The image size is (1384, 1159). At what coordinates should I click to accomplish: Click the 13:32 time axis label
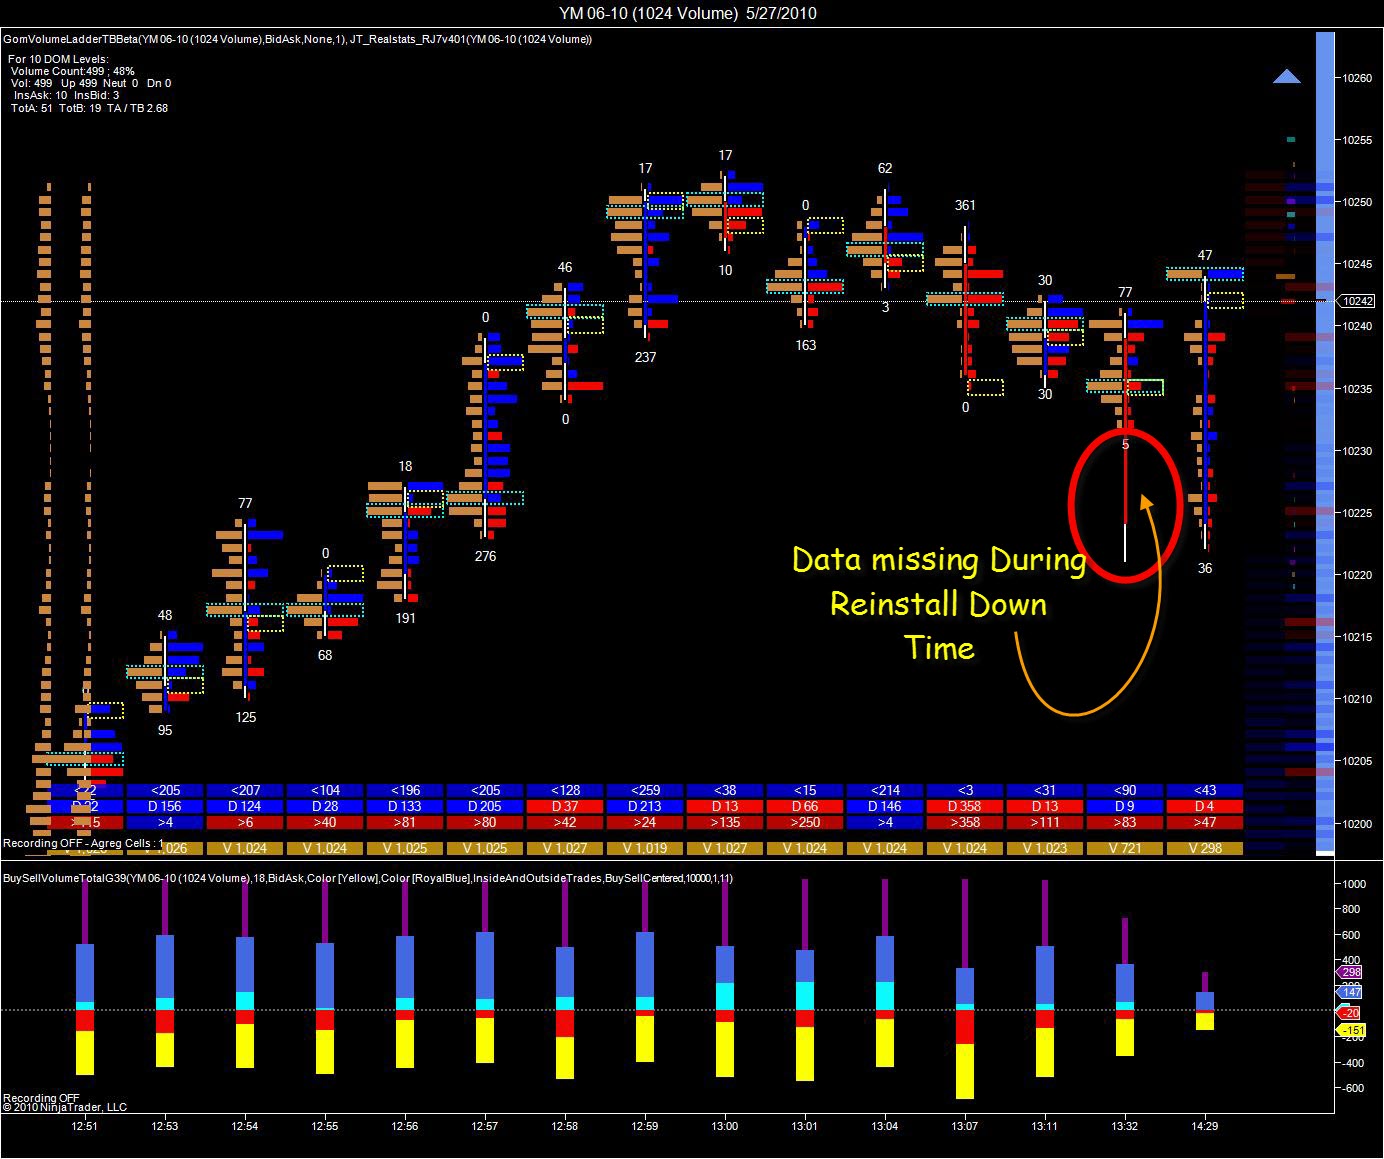(1125, 1126)
